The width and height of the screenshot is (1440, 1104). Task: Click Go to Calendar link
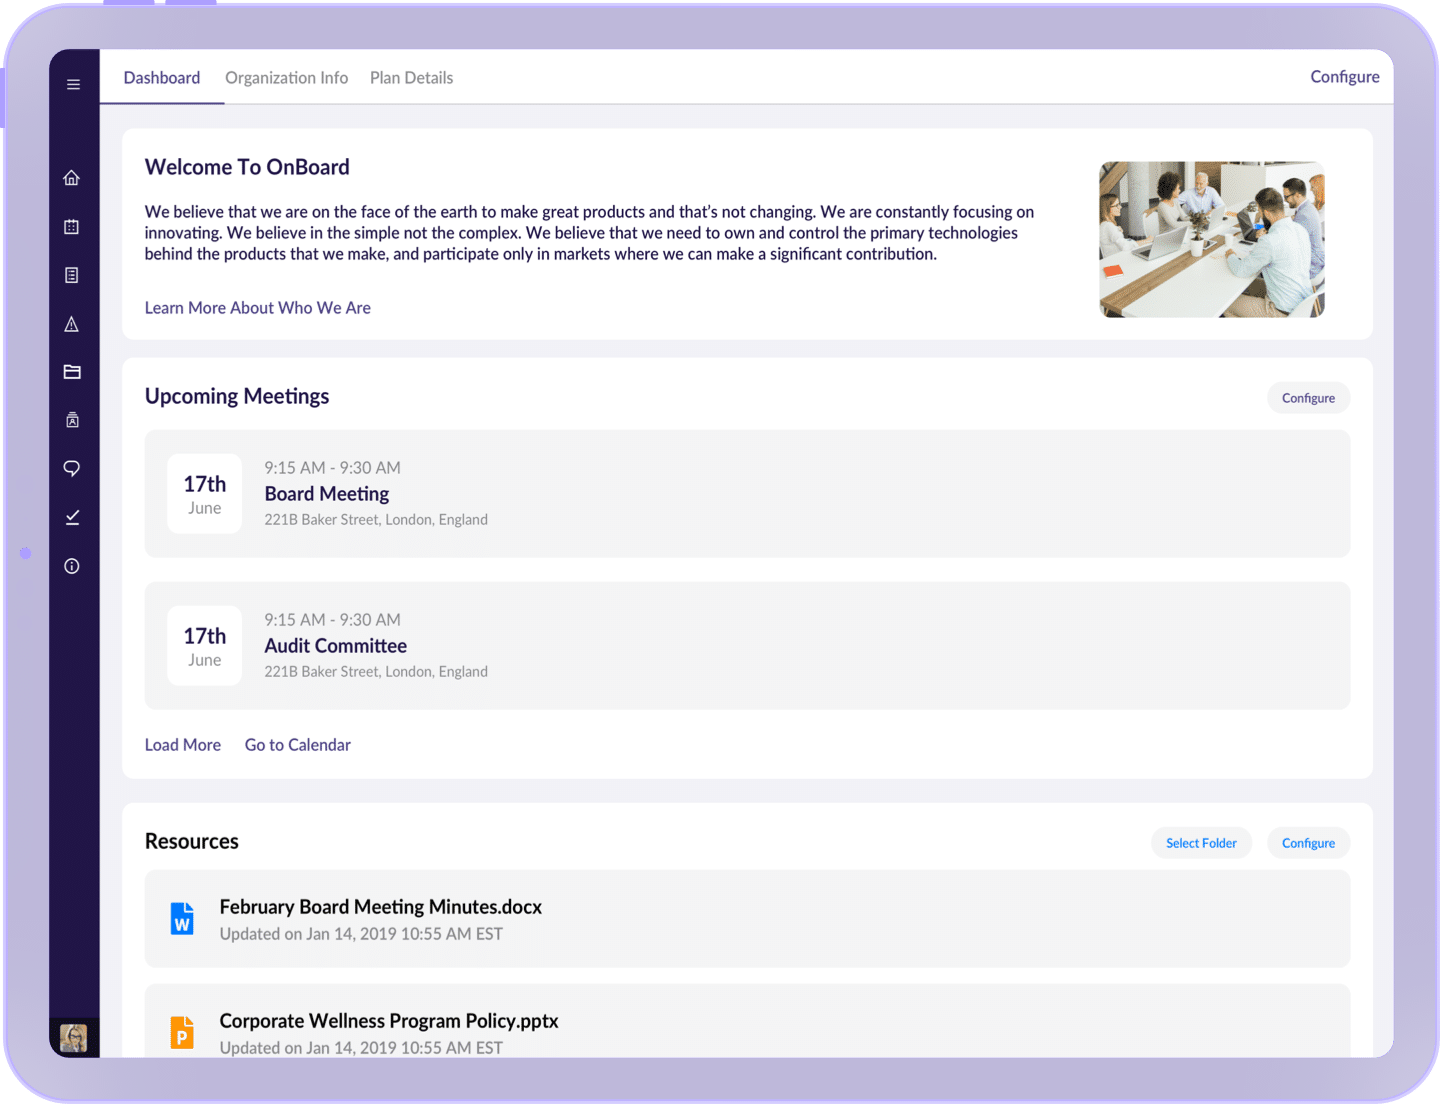(297, 745)
